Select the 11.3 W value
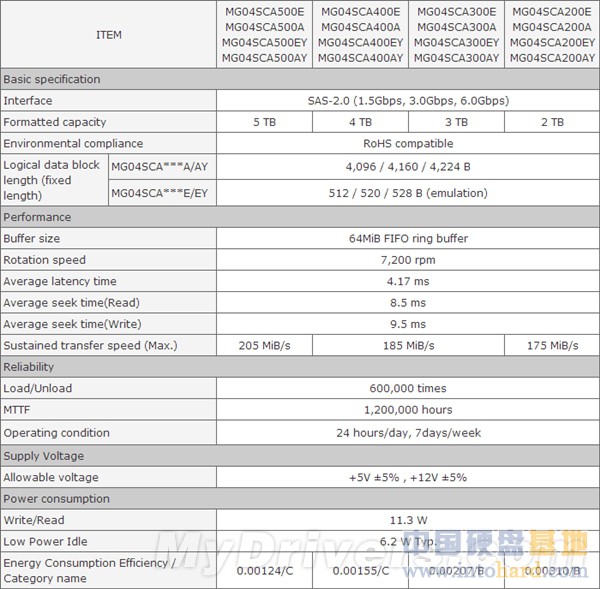Image resolution: width=600 pixels, height=589 pixels. pyautogui.click(x=408, y=520)
